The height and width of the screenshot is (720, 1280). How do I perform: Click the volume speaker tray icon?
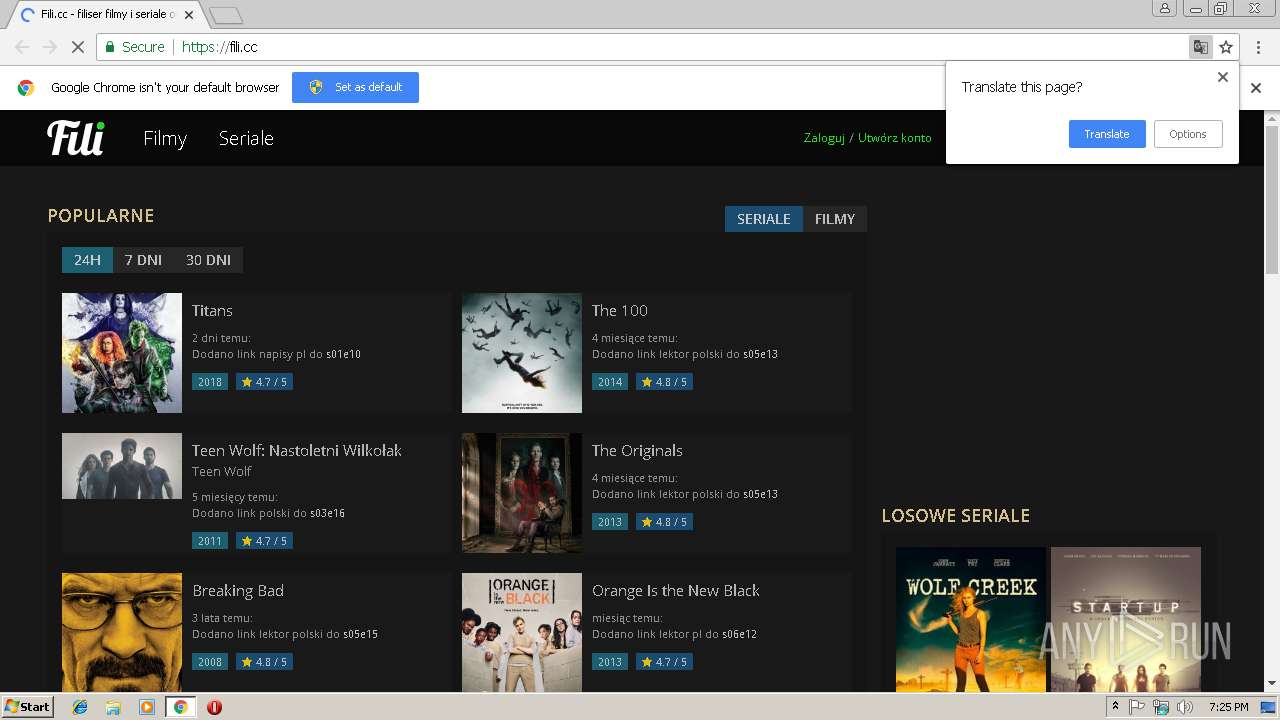click(x=1185, y=707)
